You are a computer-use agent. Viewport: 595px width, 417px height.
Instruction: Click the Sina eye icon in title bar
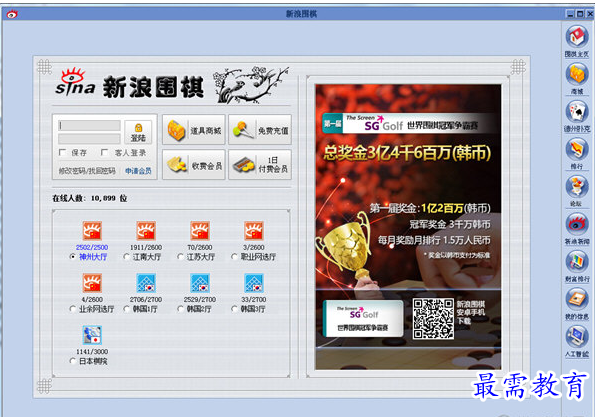[x=12, y=14]
